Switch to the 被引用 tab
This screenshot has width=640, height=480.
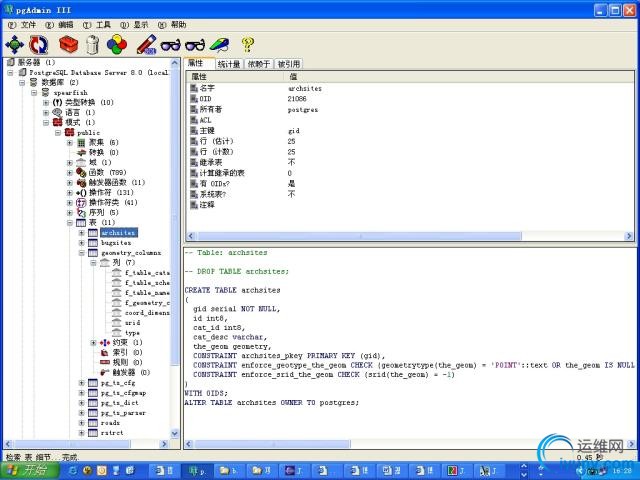289,64
